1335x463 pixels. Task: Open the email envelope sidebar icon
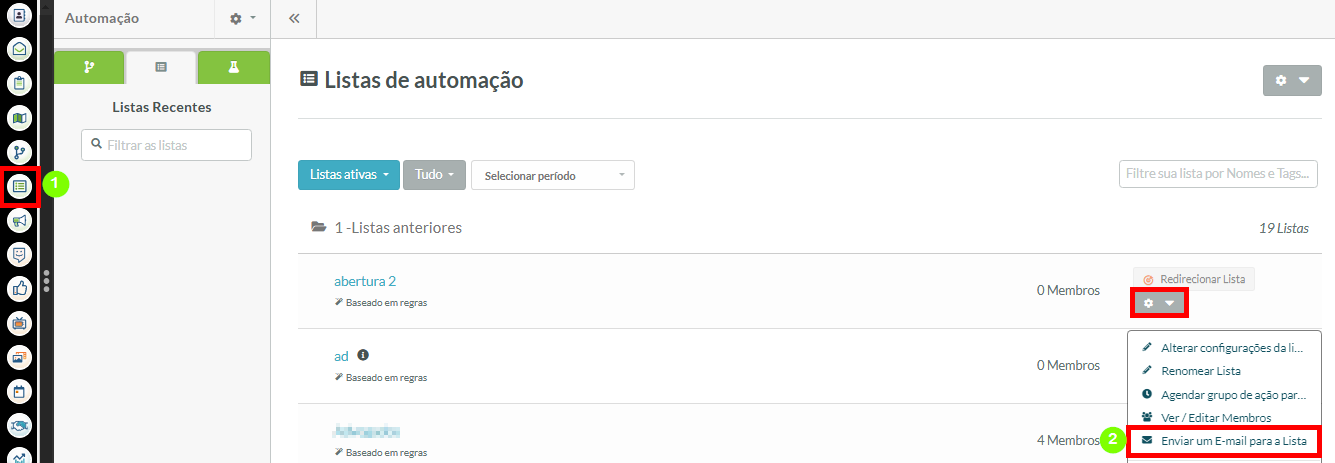pos(20,49)
